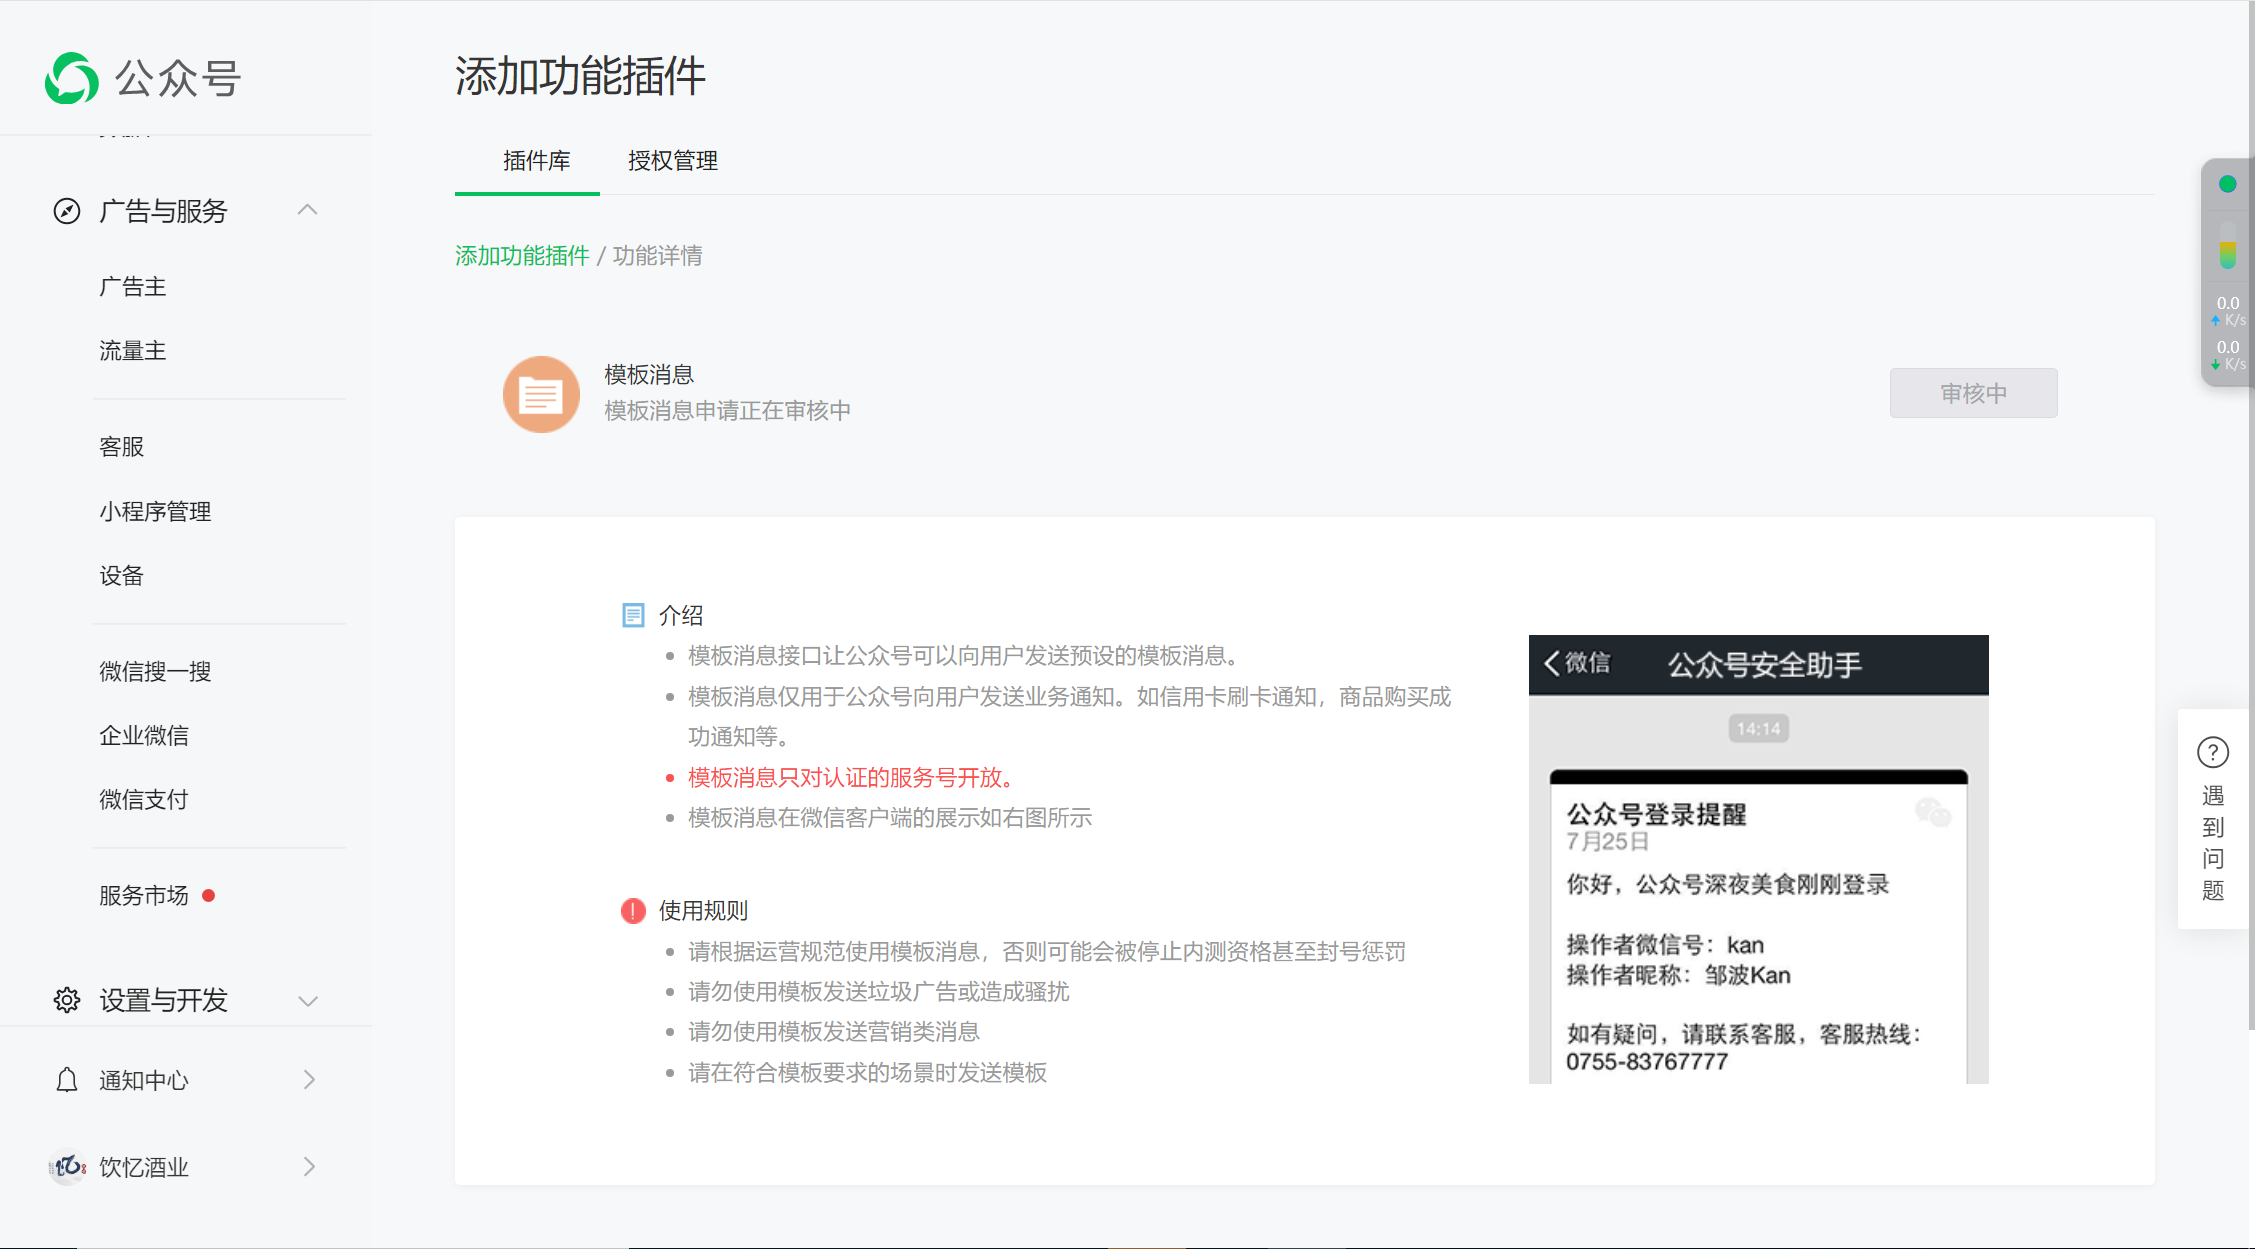The image size is (2255, 1249).
Task: Click the compass icon beside 广告与服务
Action: click(x=67, y=211)
